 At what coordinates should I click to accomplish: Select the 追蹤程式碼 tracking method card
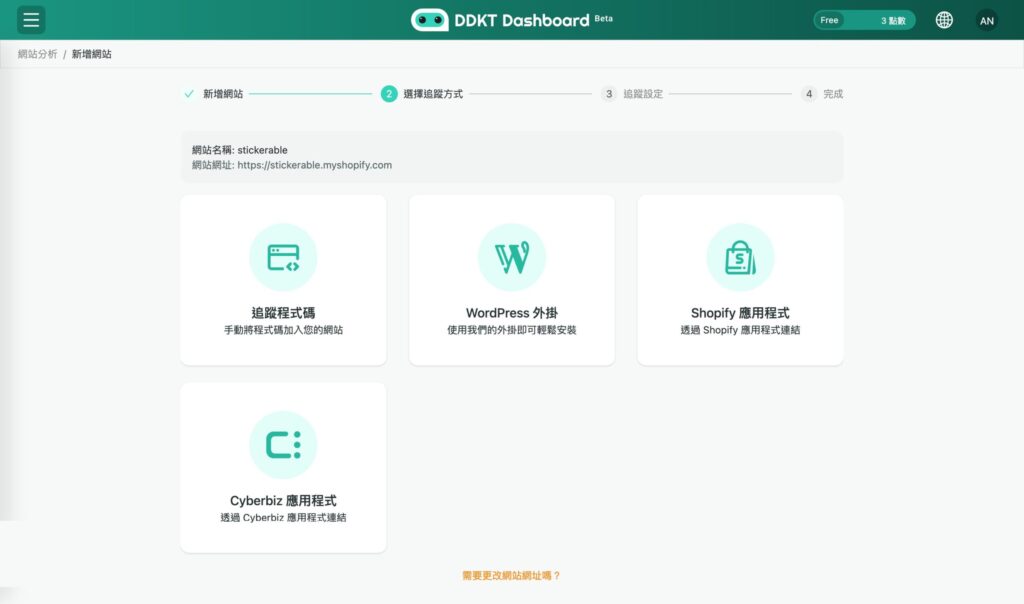[x=283, y=280]
